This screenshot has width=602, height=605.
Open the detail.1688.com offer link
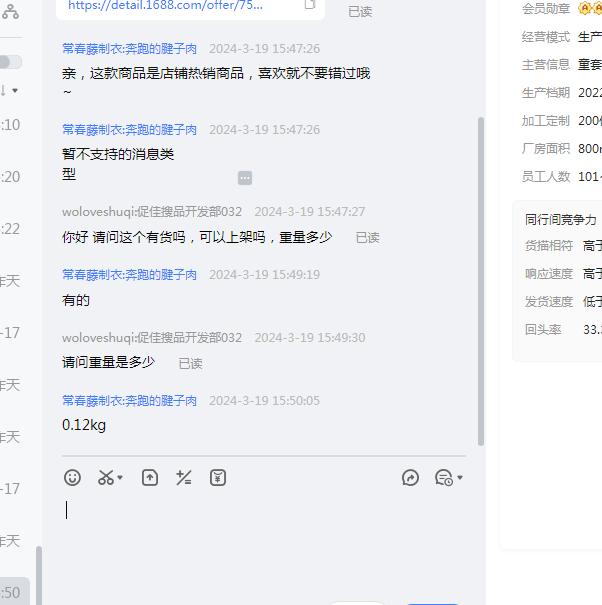(x=166, y=5)
